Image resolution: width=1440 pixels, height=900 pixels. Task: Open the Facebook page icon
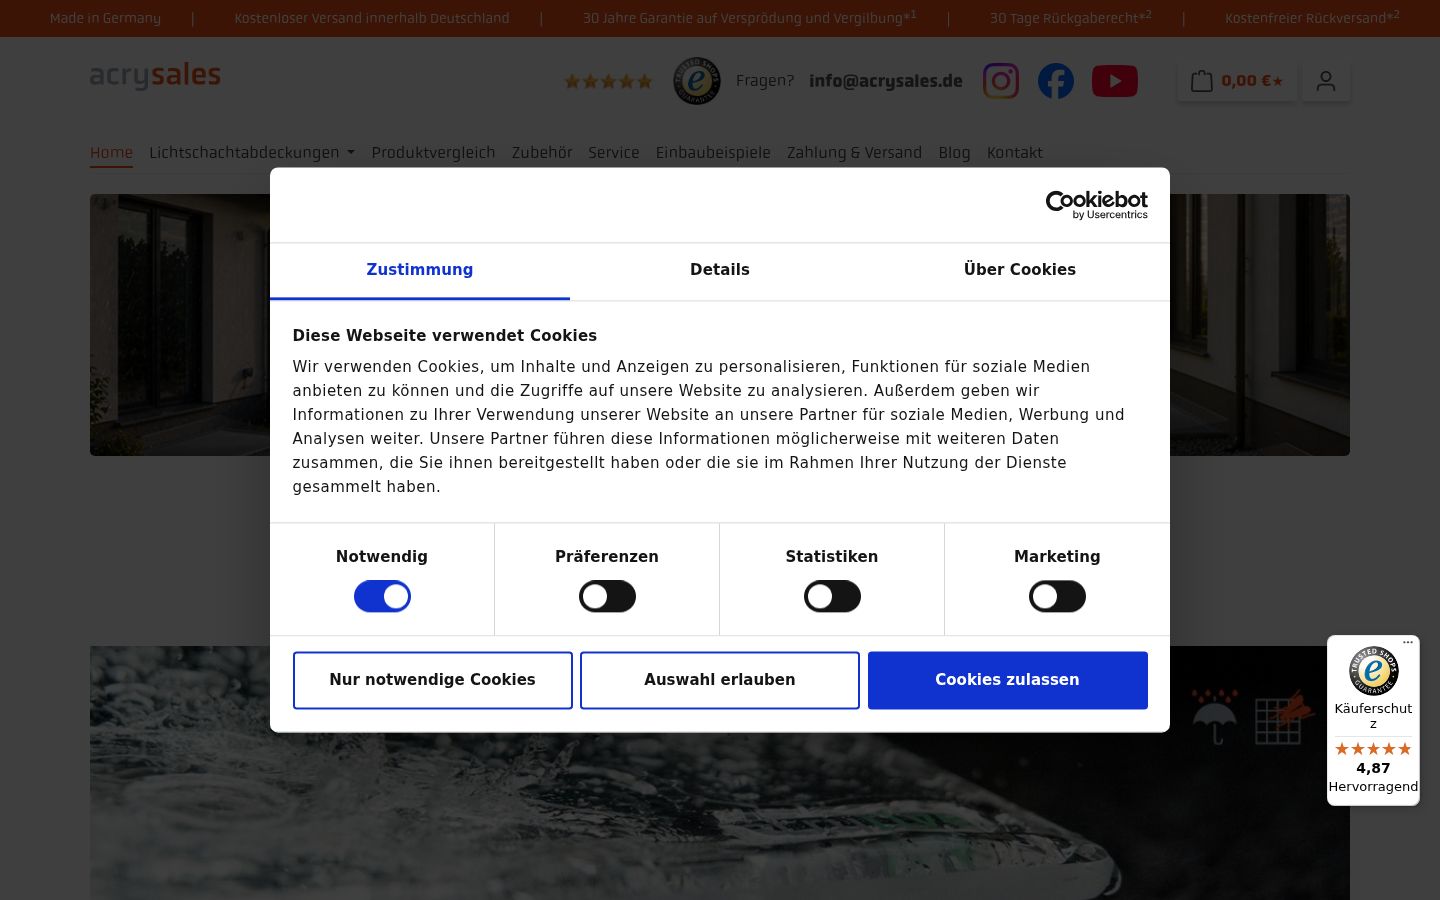tap(1055, 81)
